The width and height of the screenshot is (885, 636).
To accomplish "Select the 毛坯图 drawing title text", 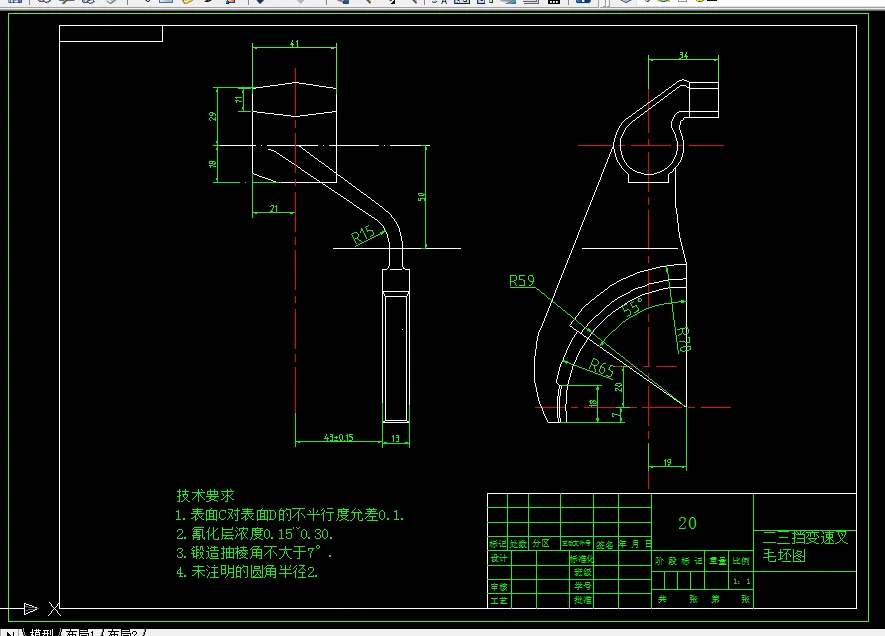I will [x=784, y=555].
